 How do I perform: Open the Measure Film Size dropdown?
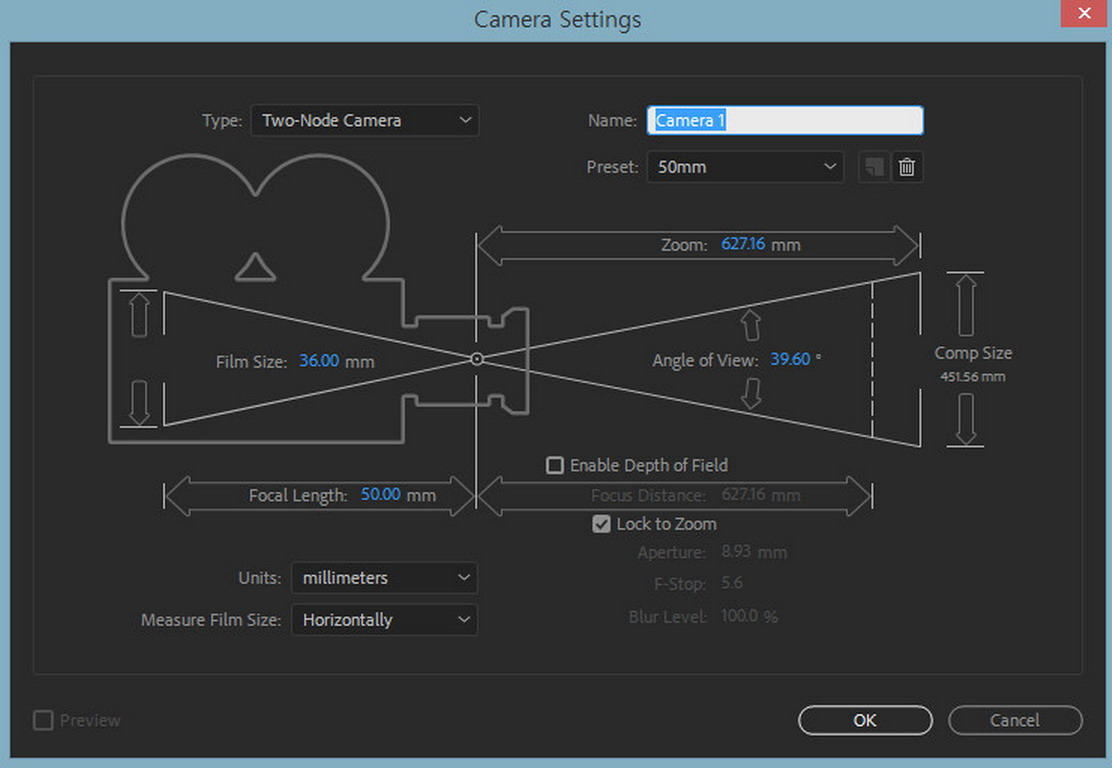click(x=384, y=620)
